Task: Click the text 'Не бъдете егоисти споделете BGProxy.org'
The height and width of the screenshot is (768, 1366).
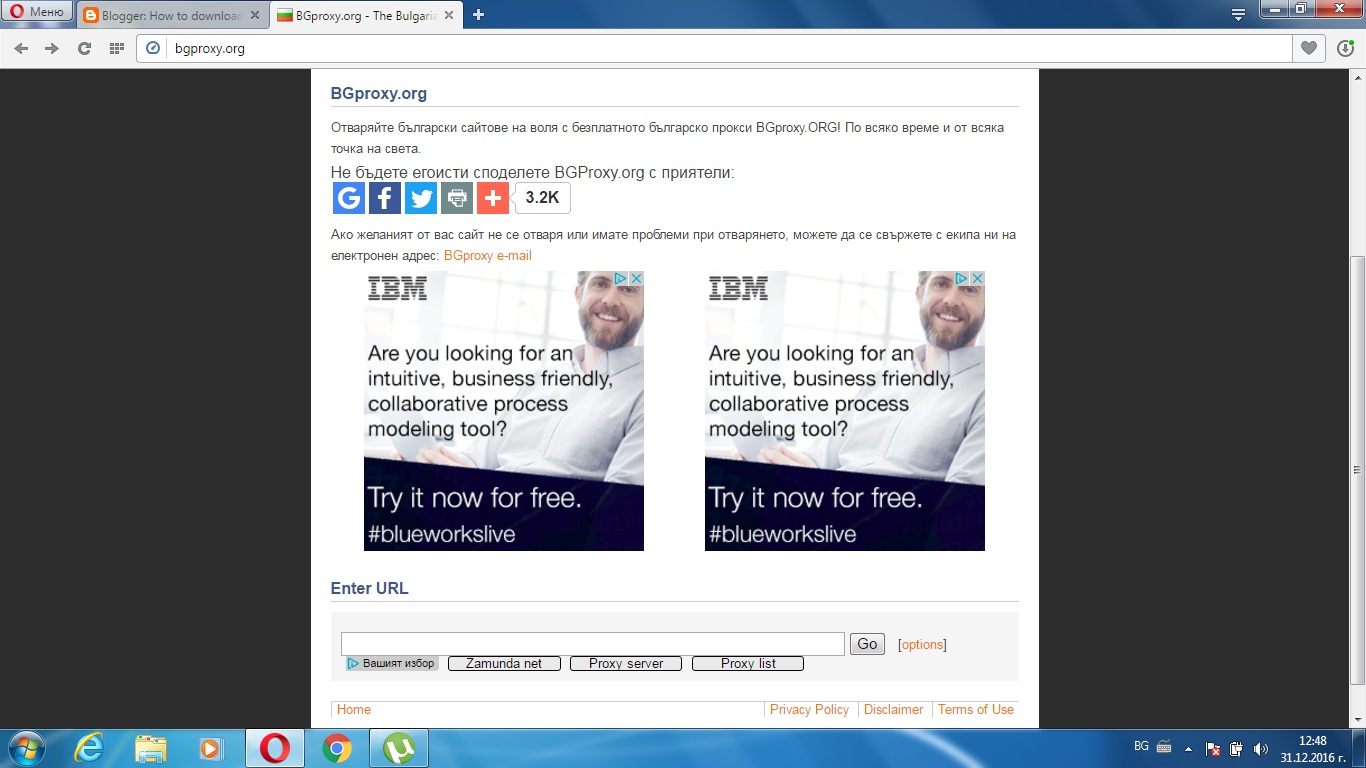Action: (x=488, y=173)
